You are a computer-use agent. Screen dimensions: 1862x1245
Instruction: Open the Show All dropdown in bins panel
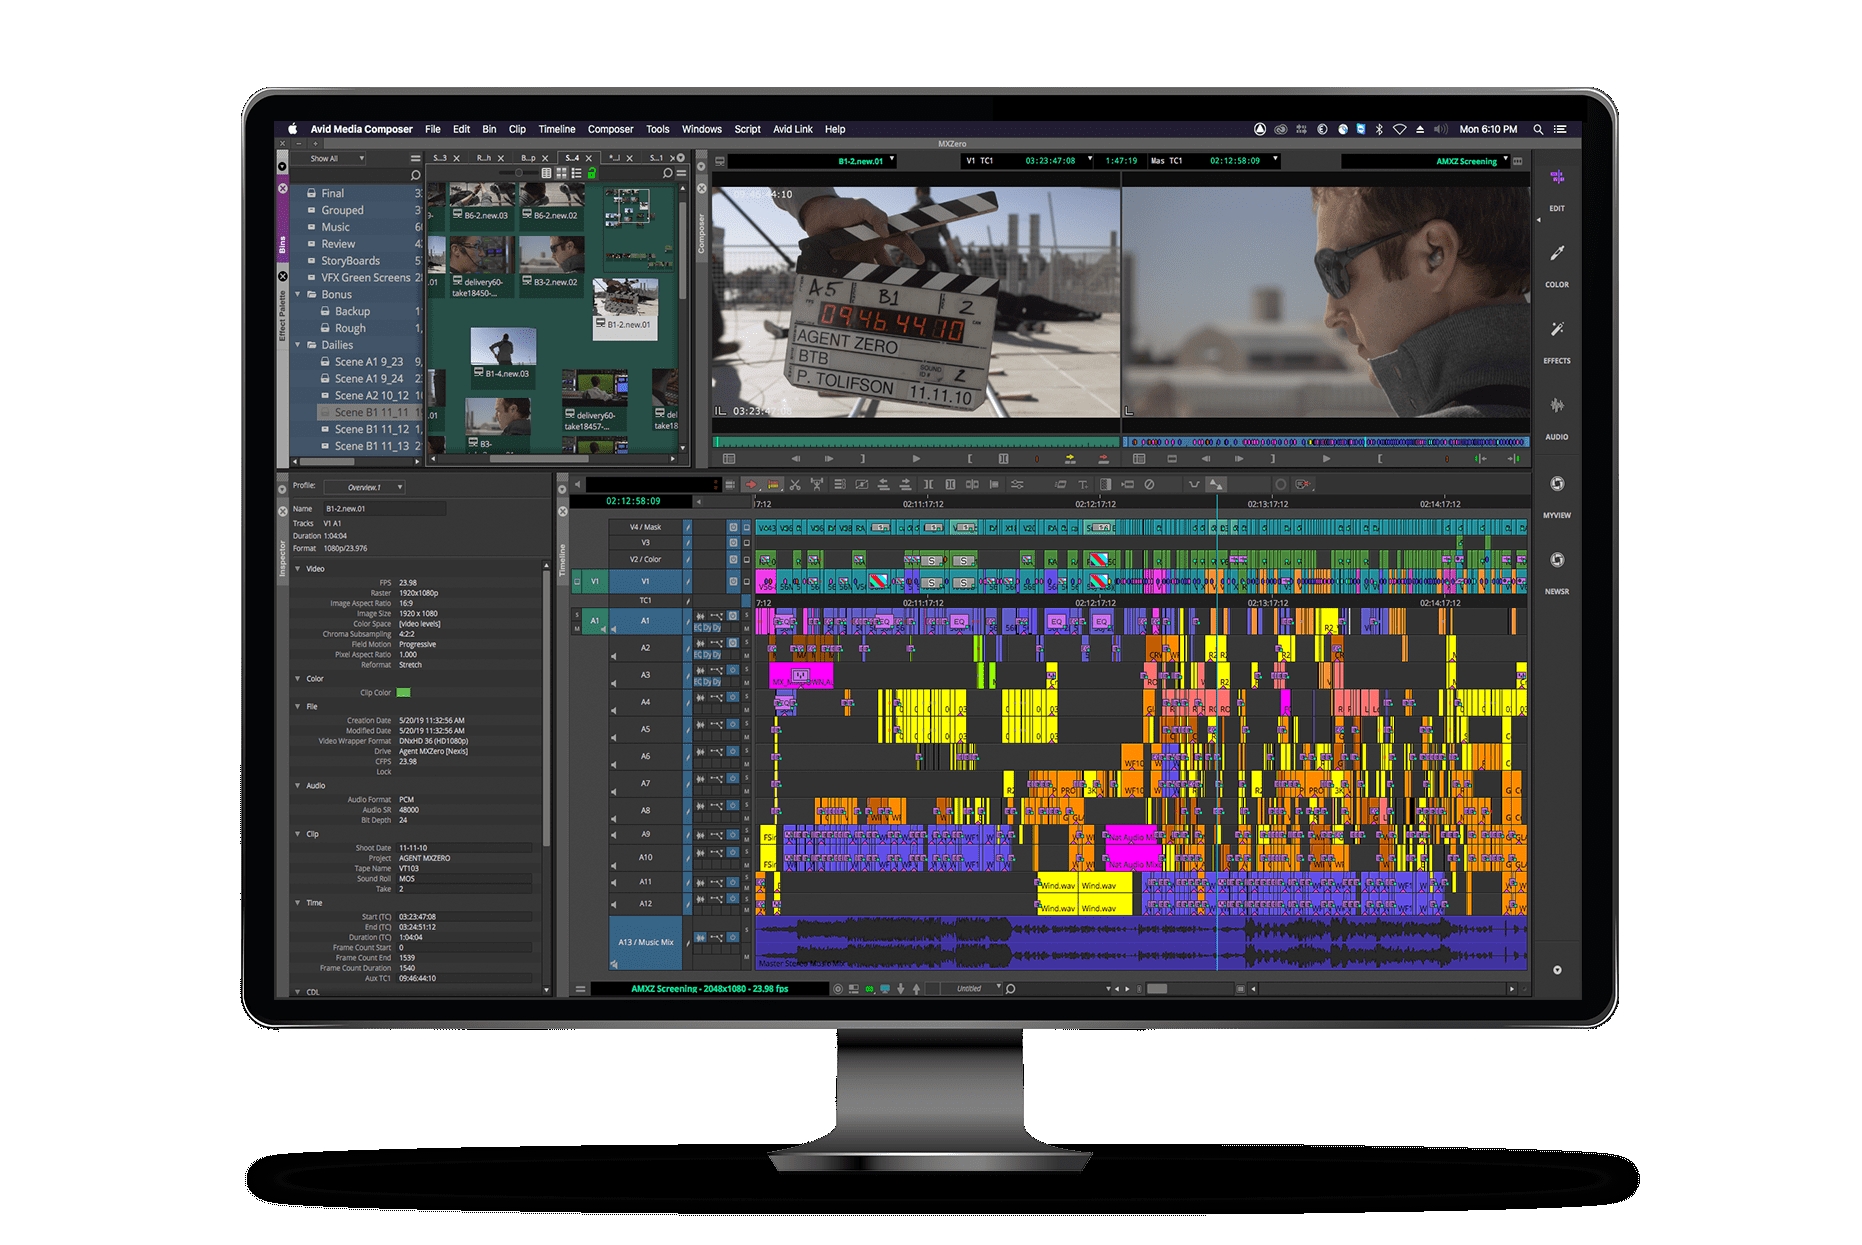click(x=336, y=159)
